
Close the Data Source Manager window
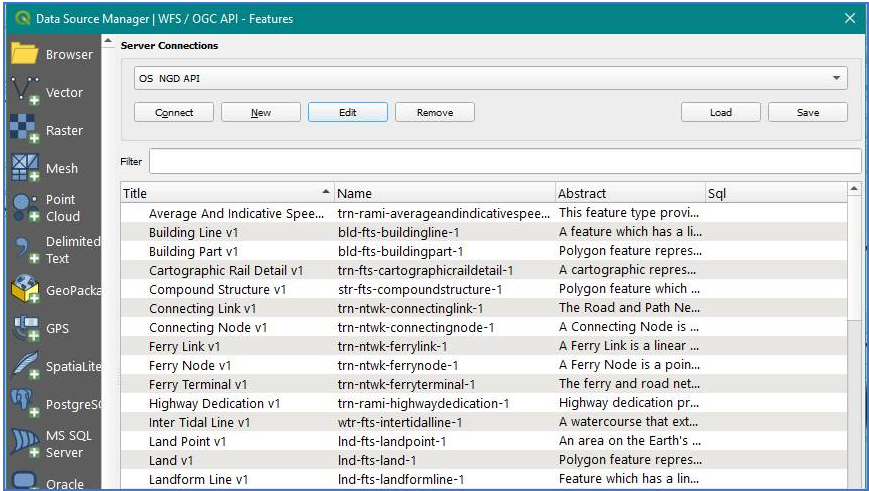[850, 18]
